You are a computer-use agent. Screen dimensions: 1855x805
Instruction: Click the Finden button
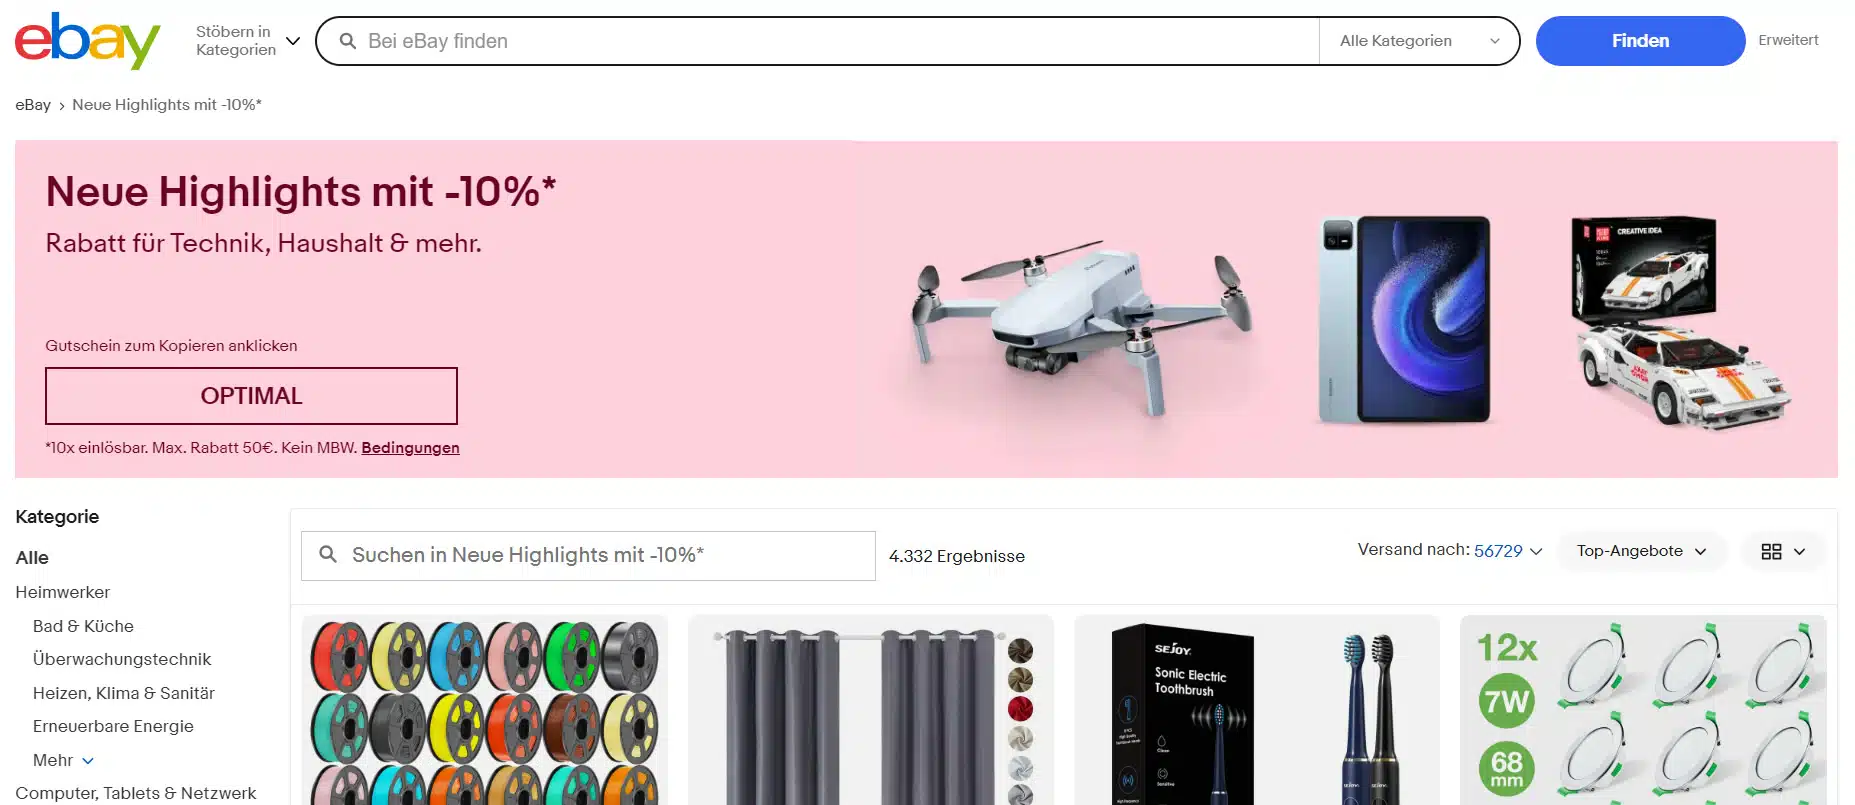[1640, 41]
